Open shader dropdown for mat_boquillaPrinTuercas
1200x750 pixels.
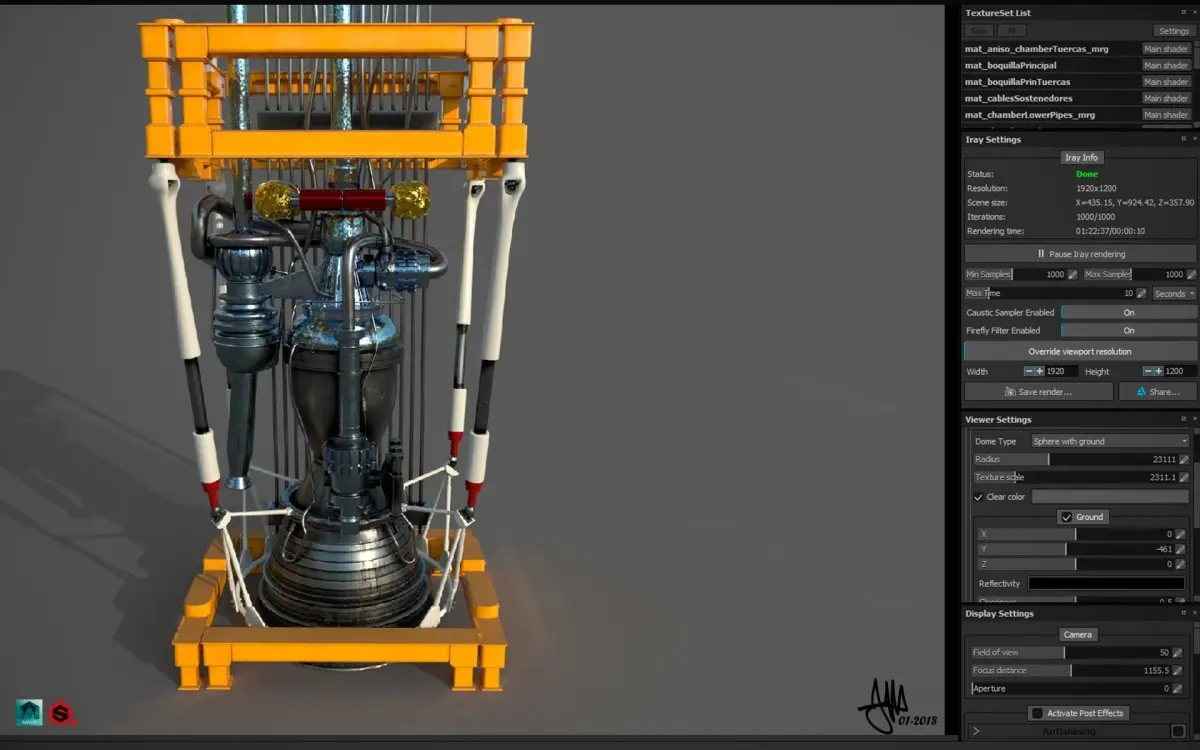tap(1166, 82)
